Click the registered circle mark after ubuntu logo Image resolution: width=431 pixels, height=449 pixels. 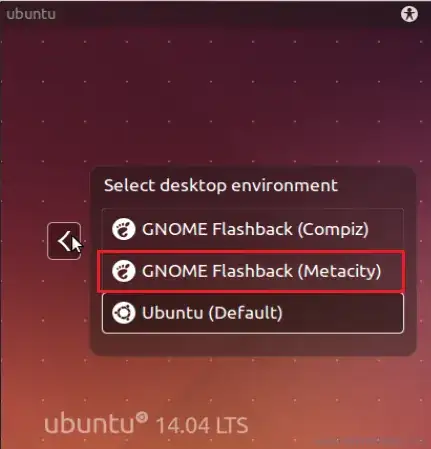pyautogui.click(x=142, y=417)
